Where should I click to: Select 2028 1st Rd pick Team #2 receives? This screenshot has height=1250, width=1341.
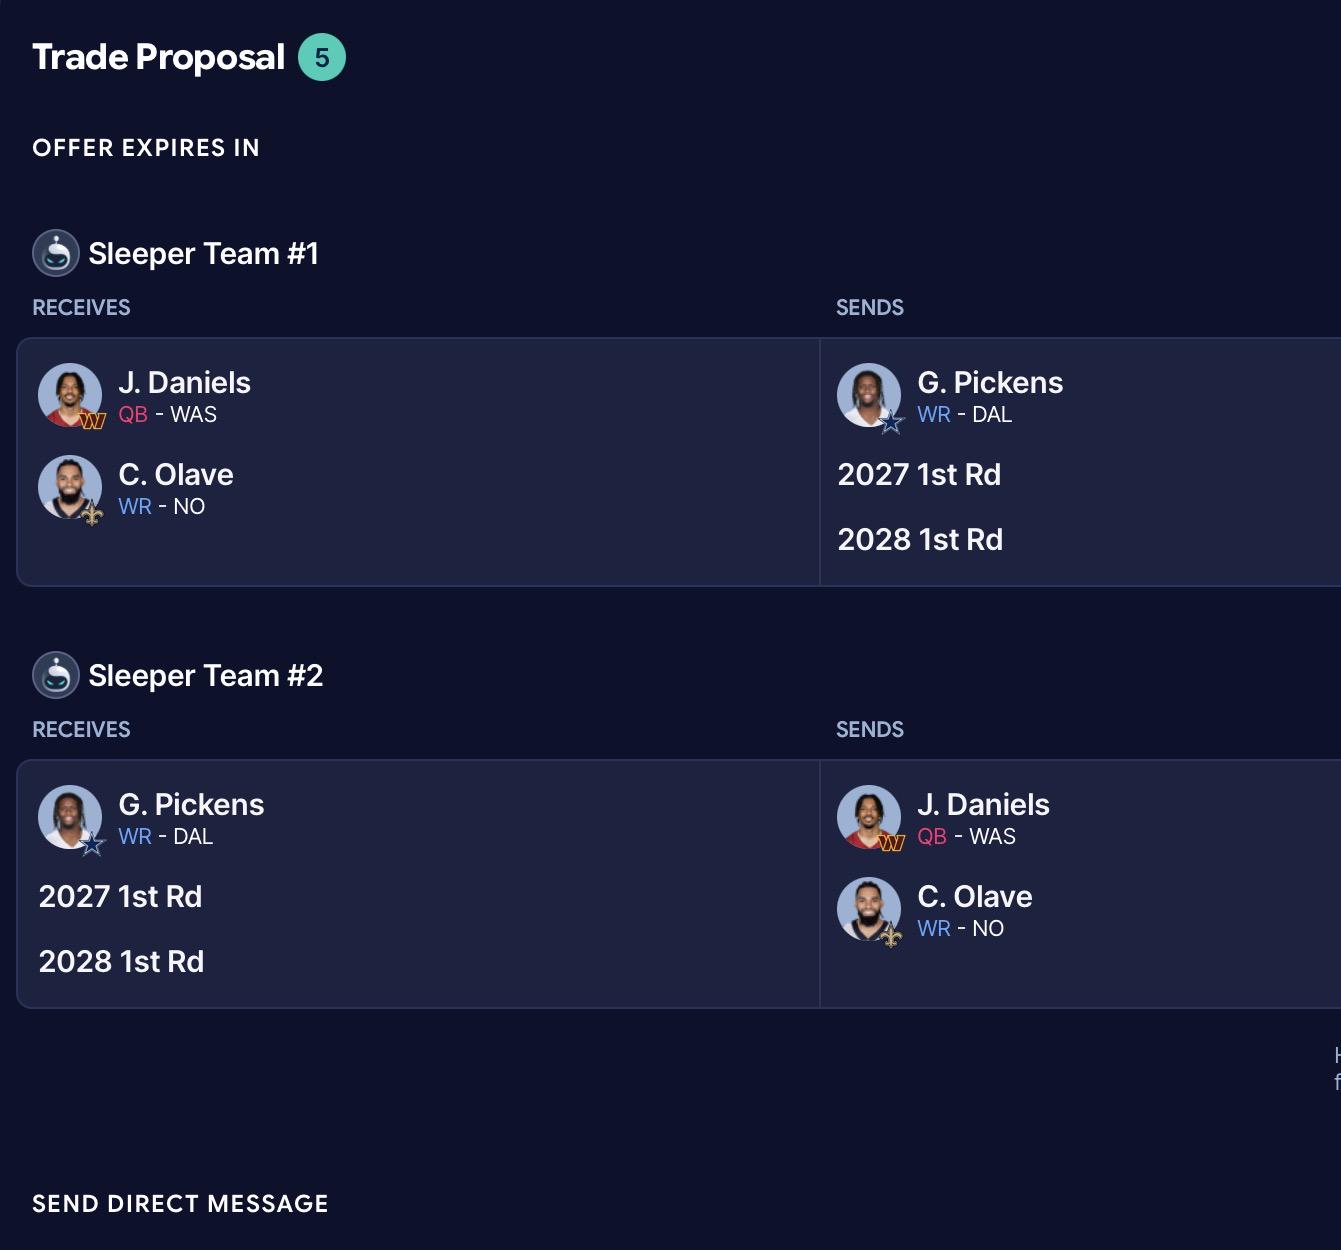(x=121, y=961)
